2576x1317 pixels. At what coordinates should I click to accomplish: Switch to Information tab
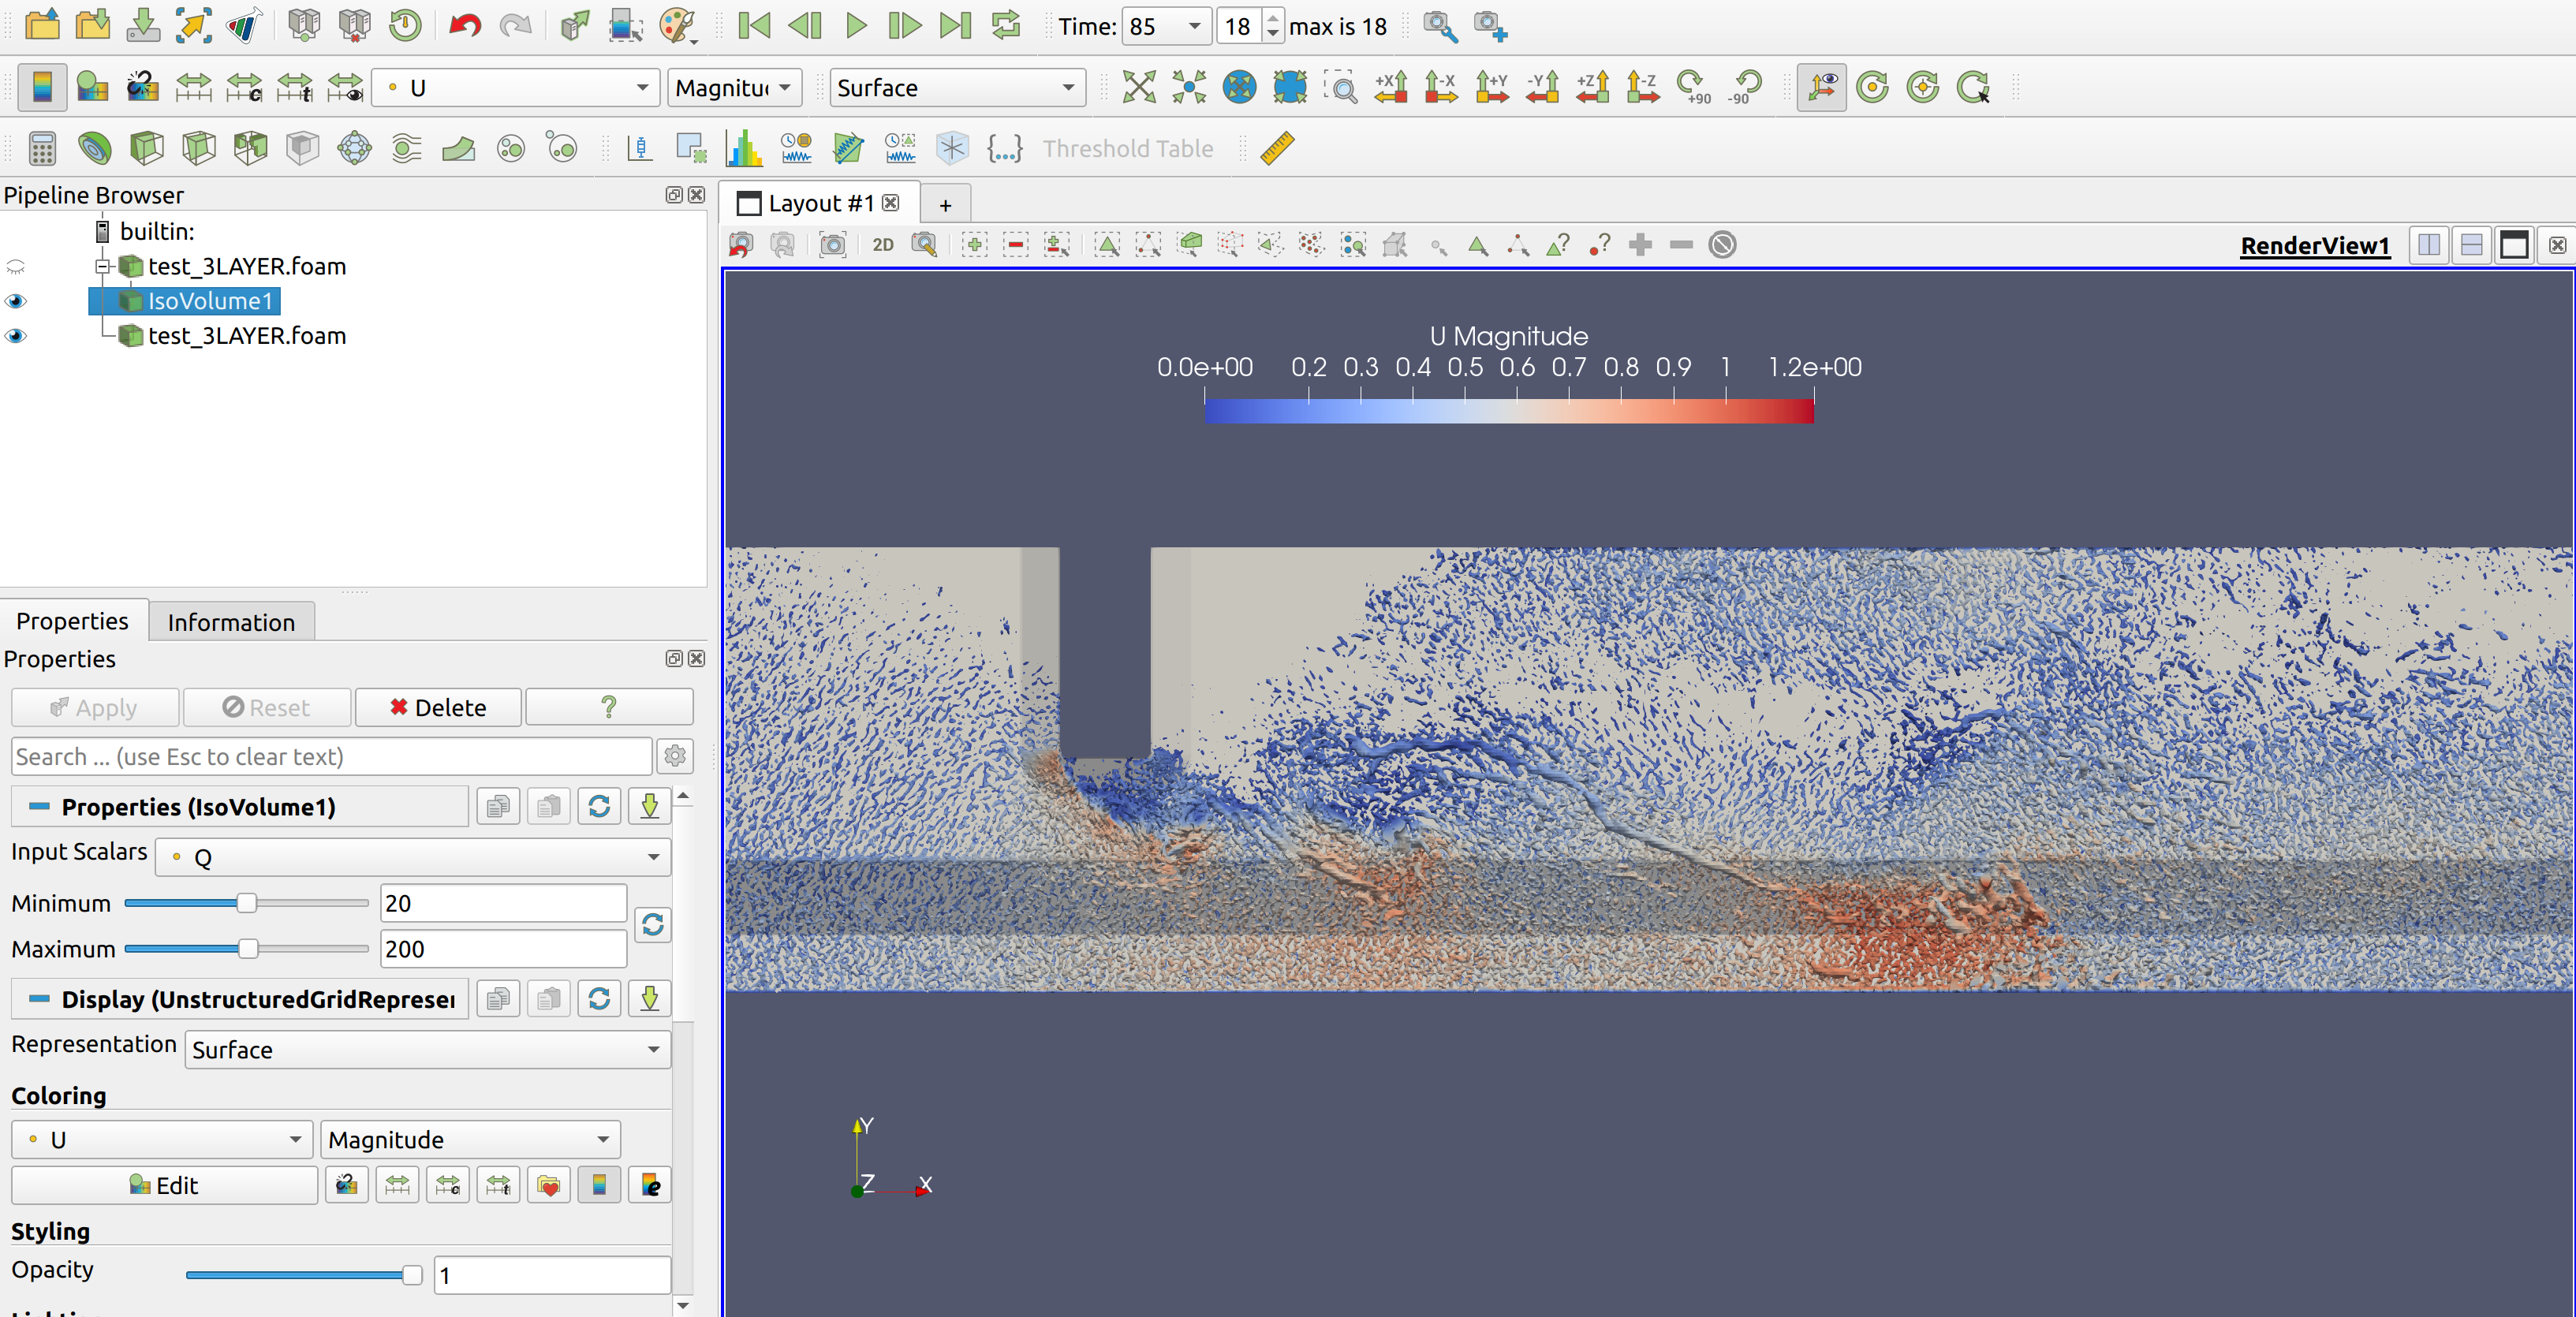coord(231,622)
